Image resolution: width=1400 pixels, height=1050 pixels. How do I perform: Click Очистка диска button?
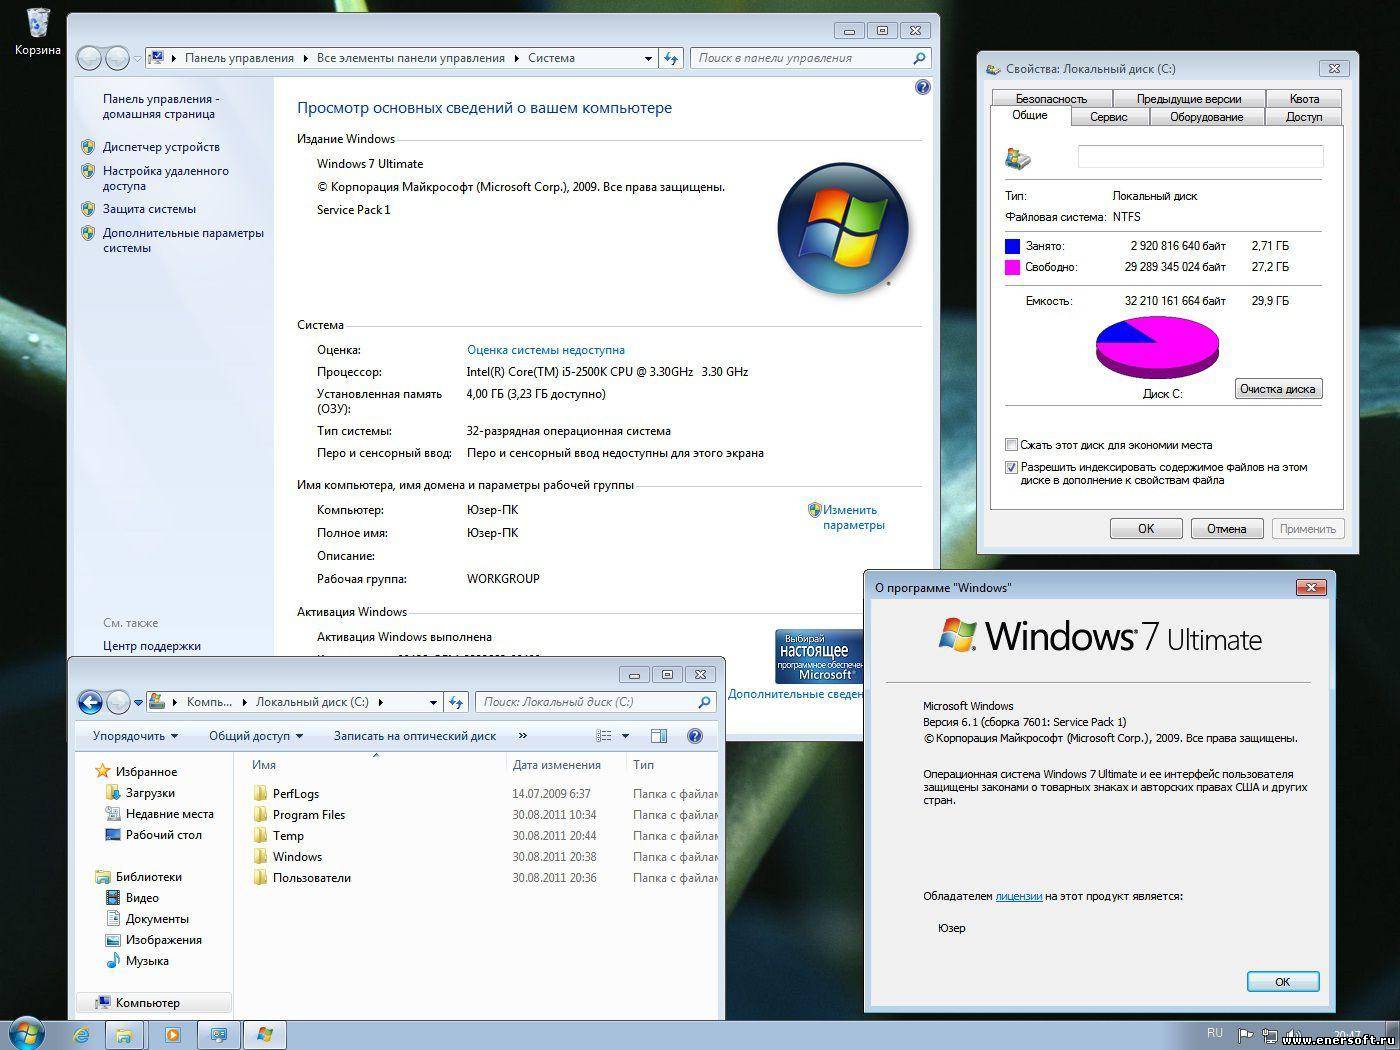[1277, 389]
